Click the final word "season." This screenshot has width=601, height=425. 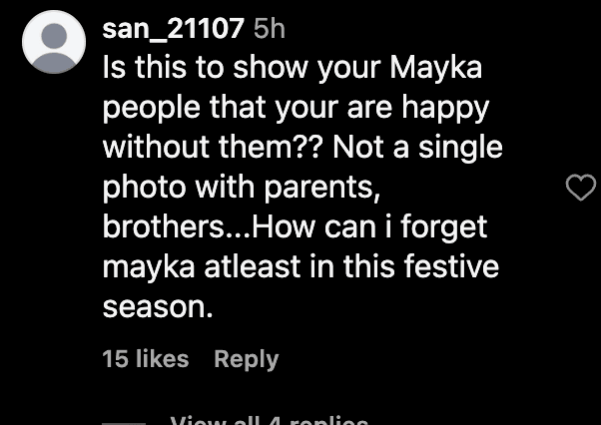pos(159,307)
